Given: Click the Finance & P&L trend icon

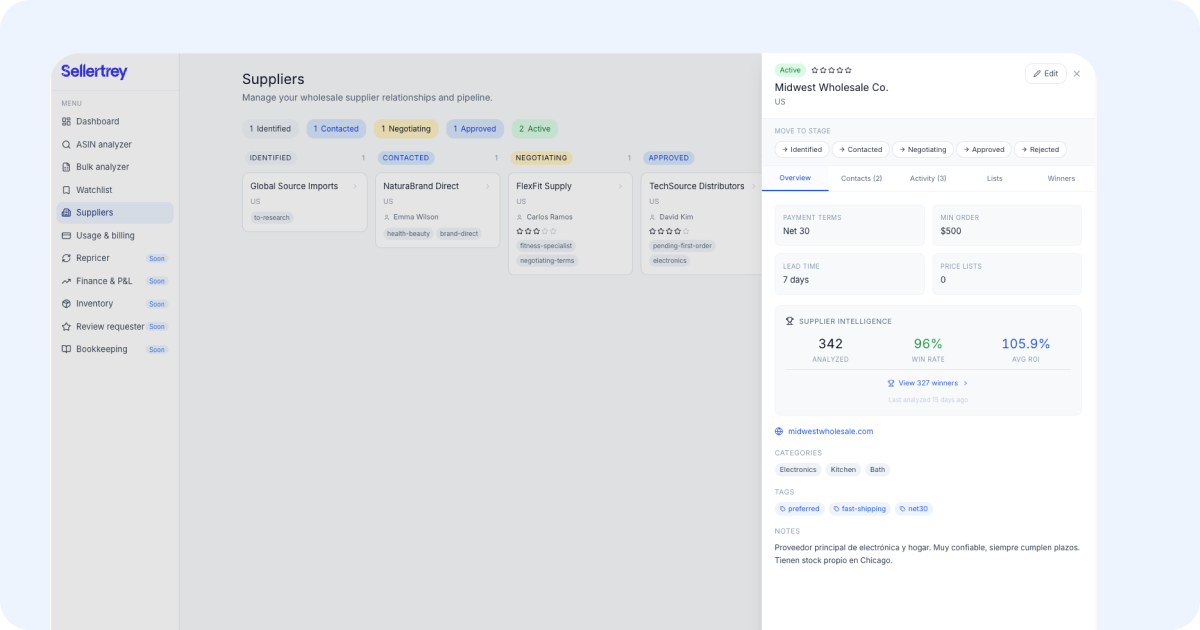Looking at the screenshot, I should coord(66,281).
